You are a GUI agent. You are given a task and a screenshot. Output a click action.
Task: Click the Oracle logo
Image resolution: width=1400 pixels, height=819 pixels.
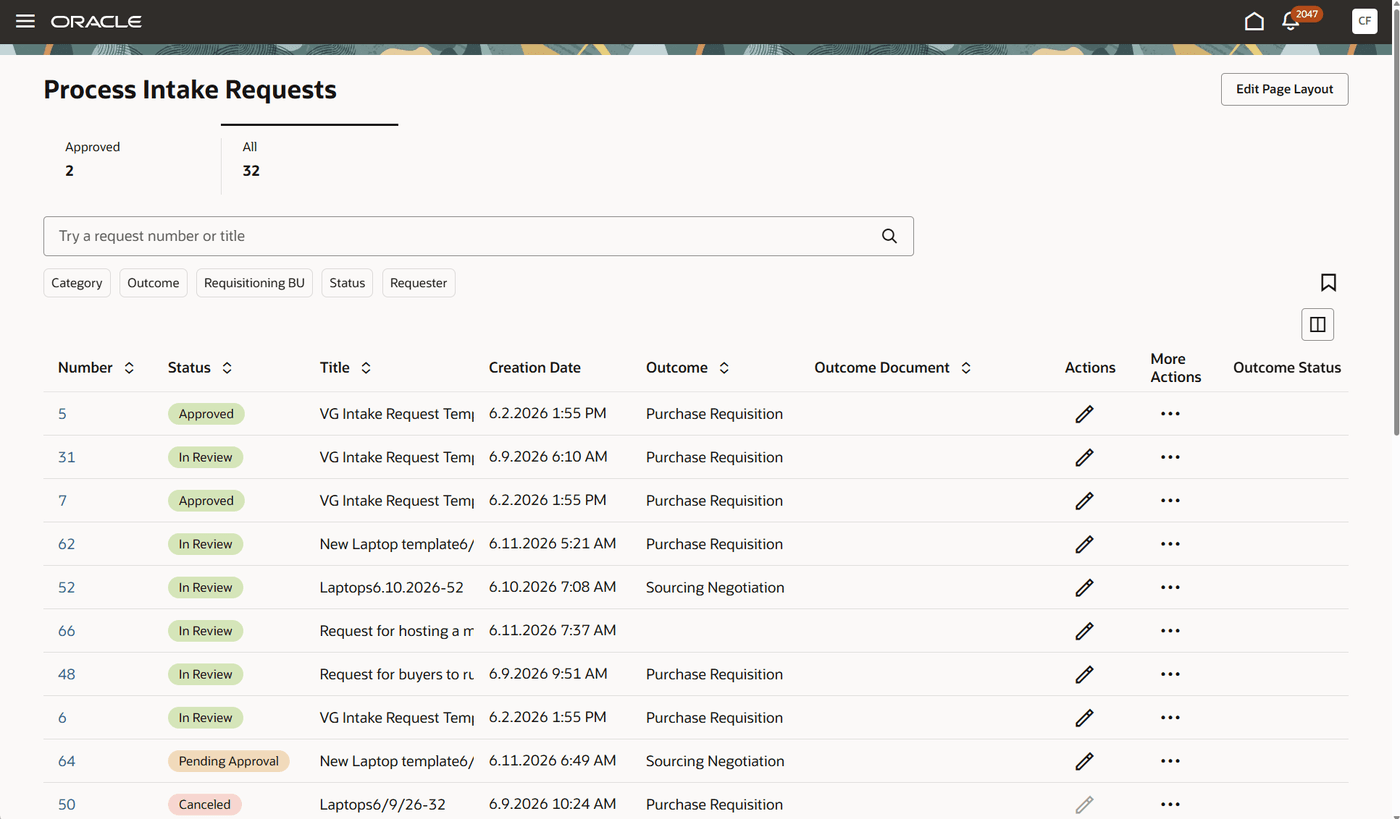pos(96,21)
